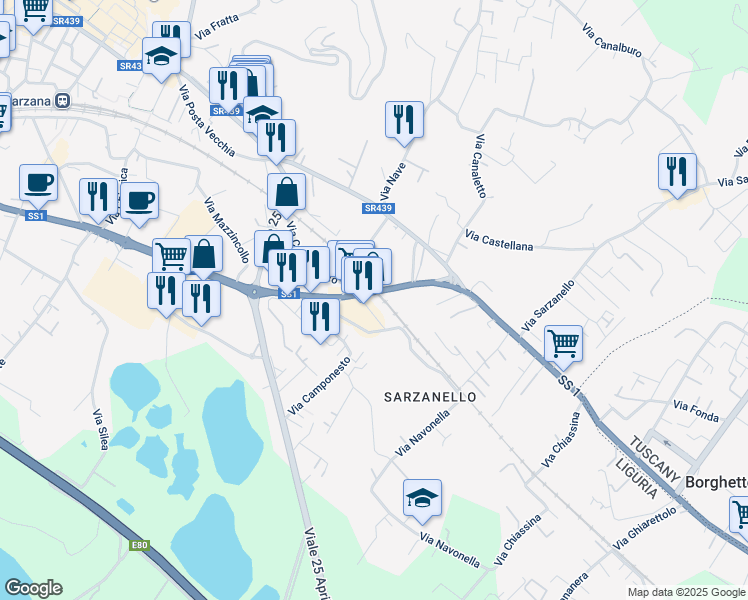The image size is (748, 600).
Task: Click the Sarzana train station icon
Action: coord(62,101)
